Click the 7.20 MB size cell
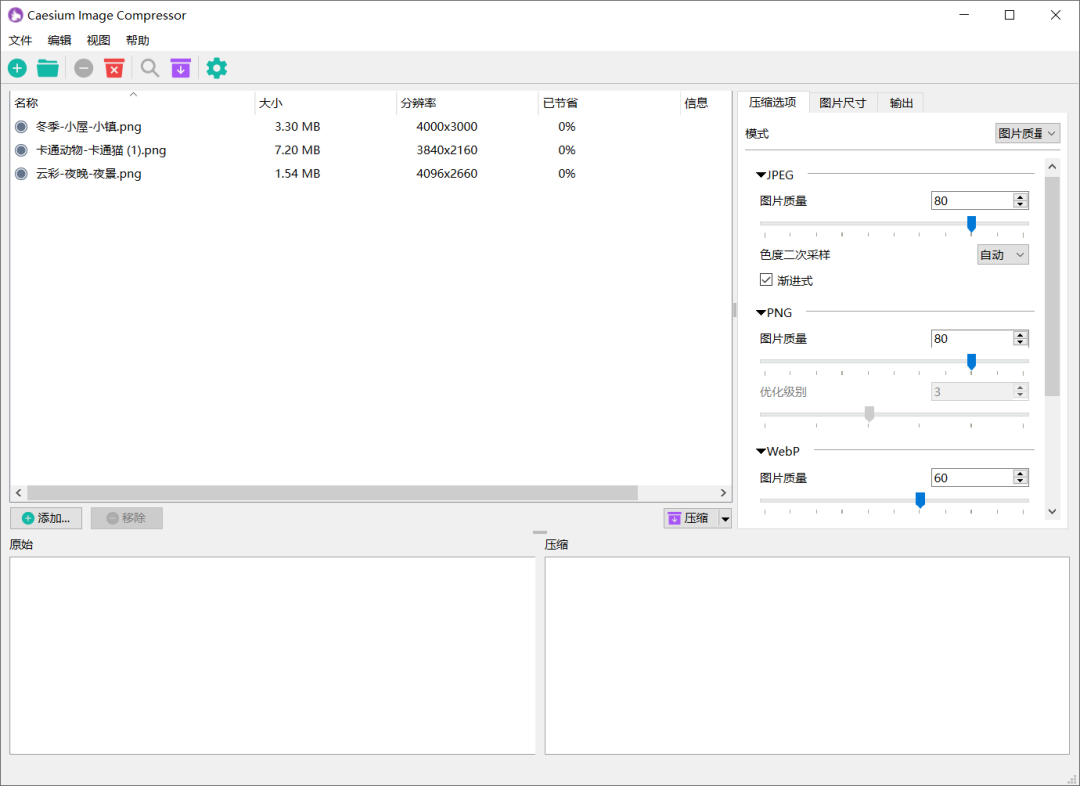 click(298, 150)
